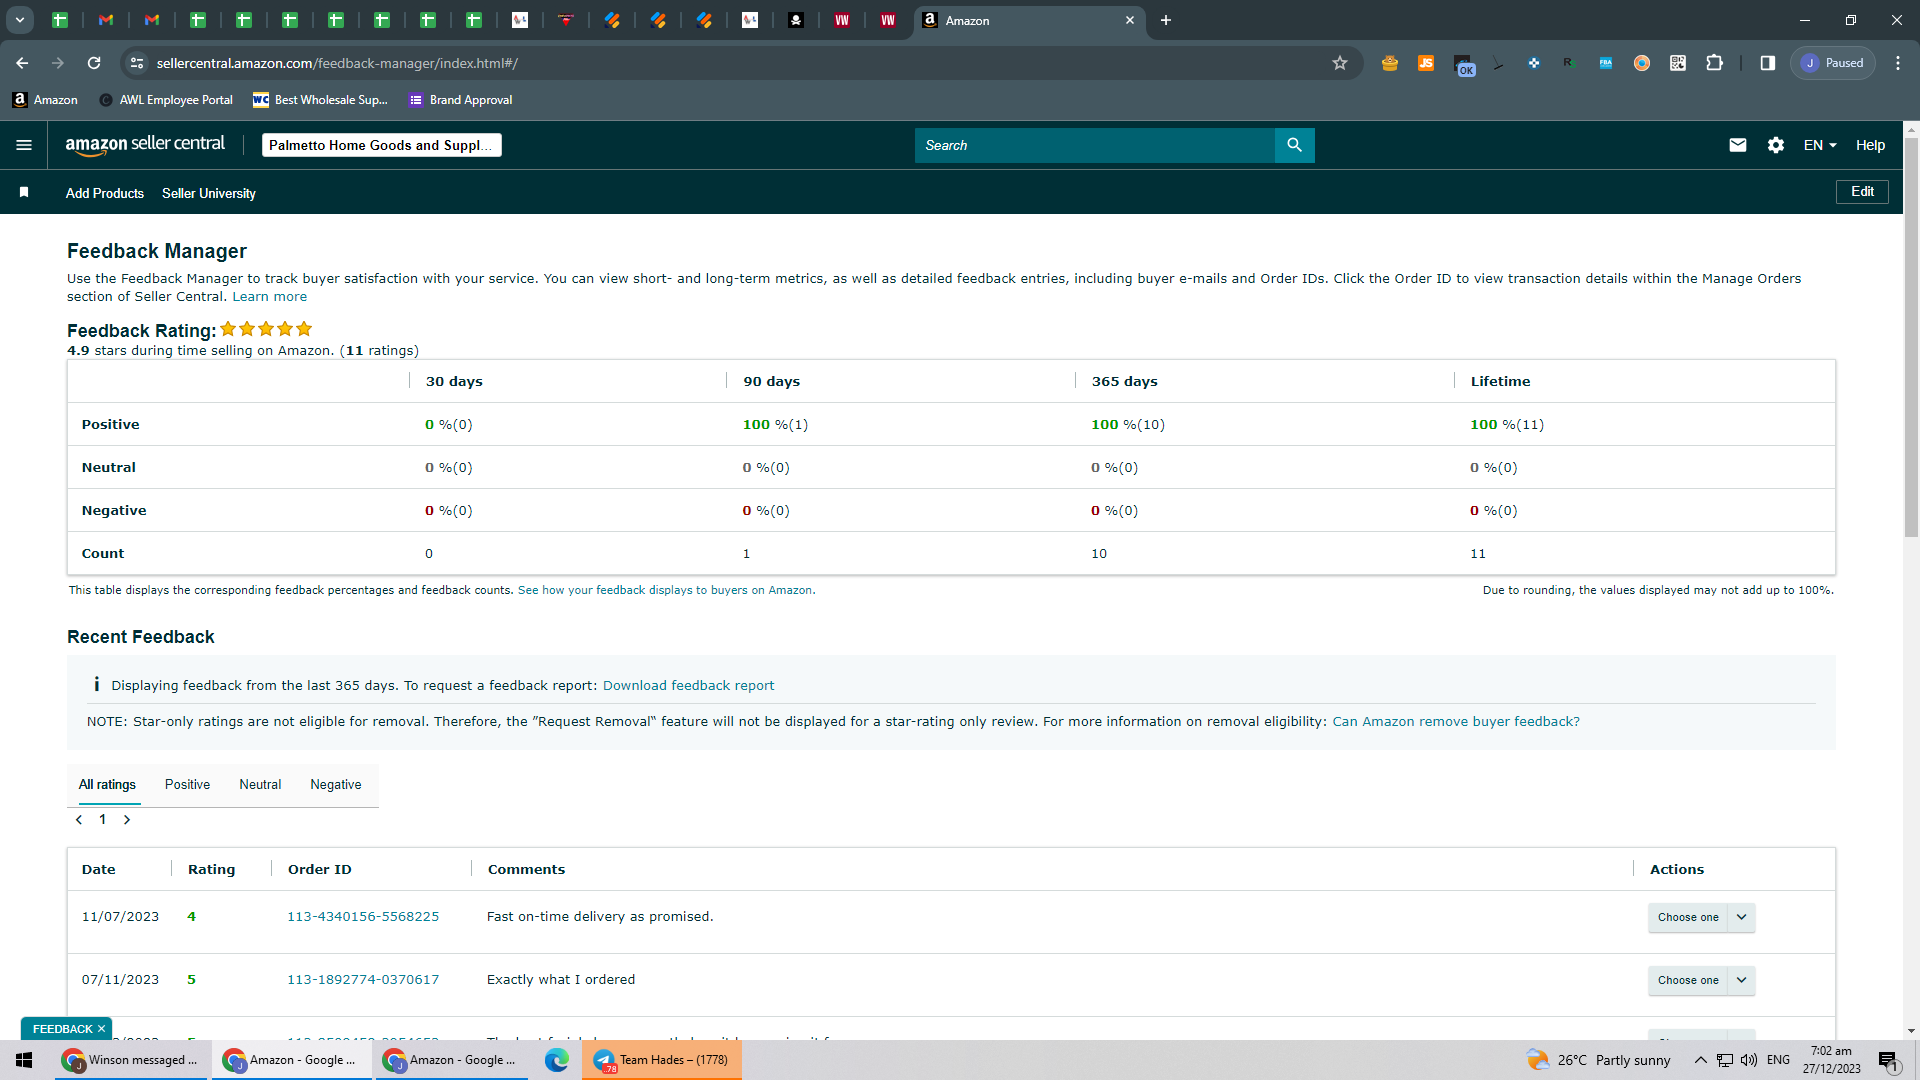Click the orange circle extension icon
This screenshot has height=1080, width=1920.
[1642, 63]
